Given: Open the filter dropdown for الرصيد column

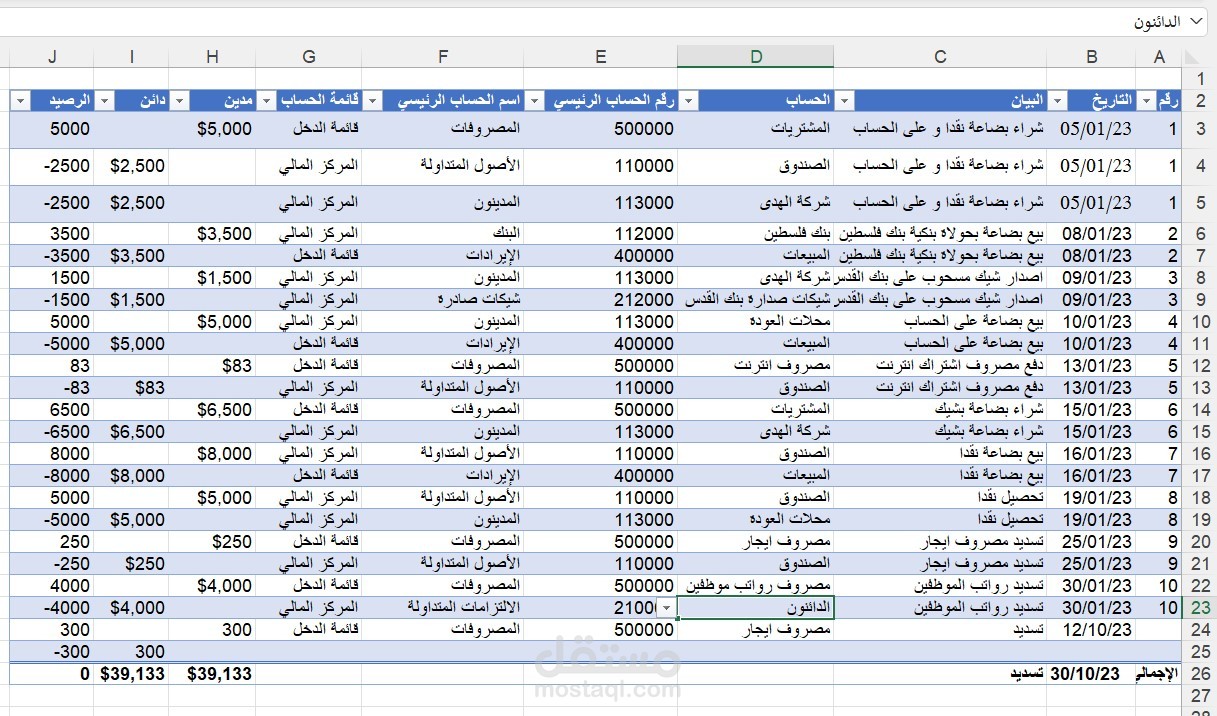Looking at the screenshot, I should 21,101.
